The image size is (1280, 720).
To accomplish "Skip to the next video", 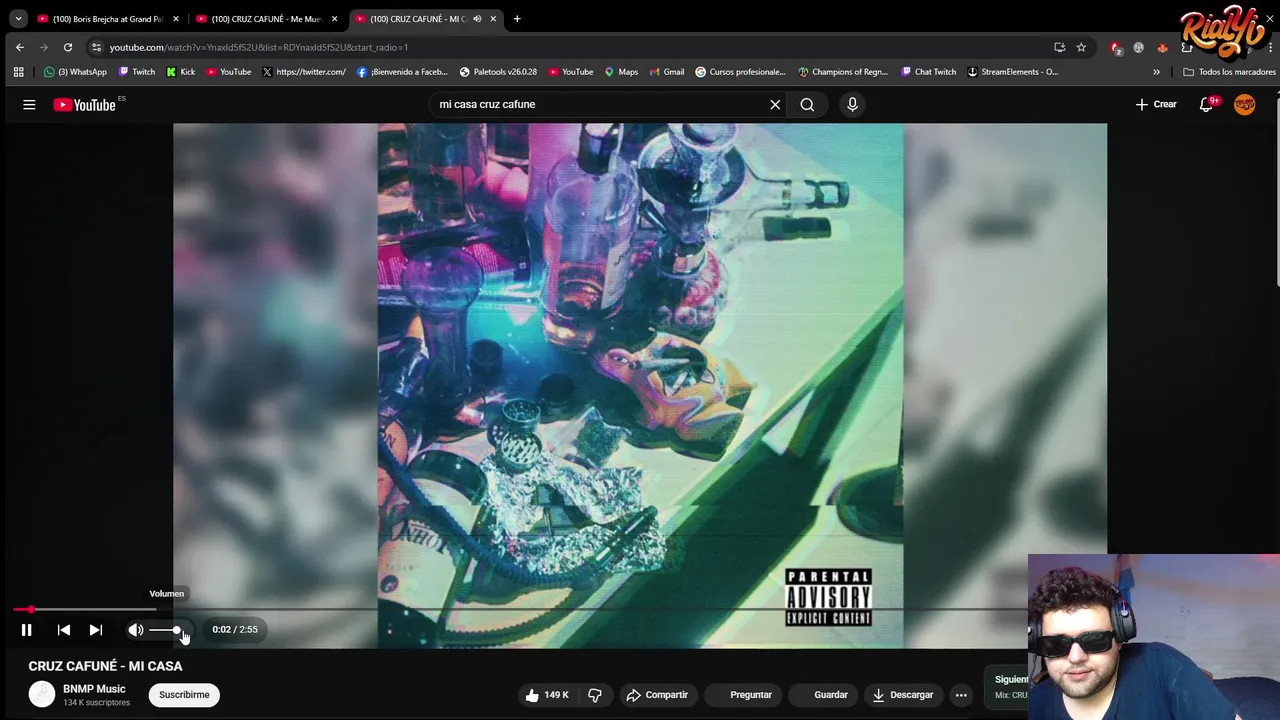I will click(96, 630).
